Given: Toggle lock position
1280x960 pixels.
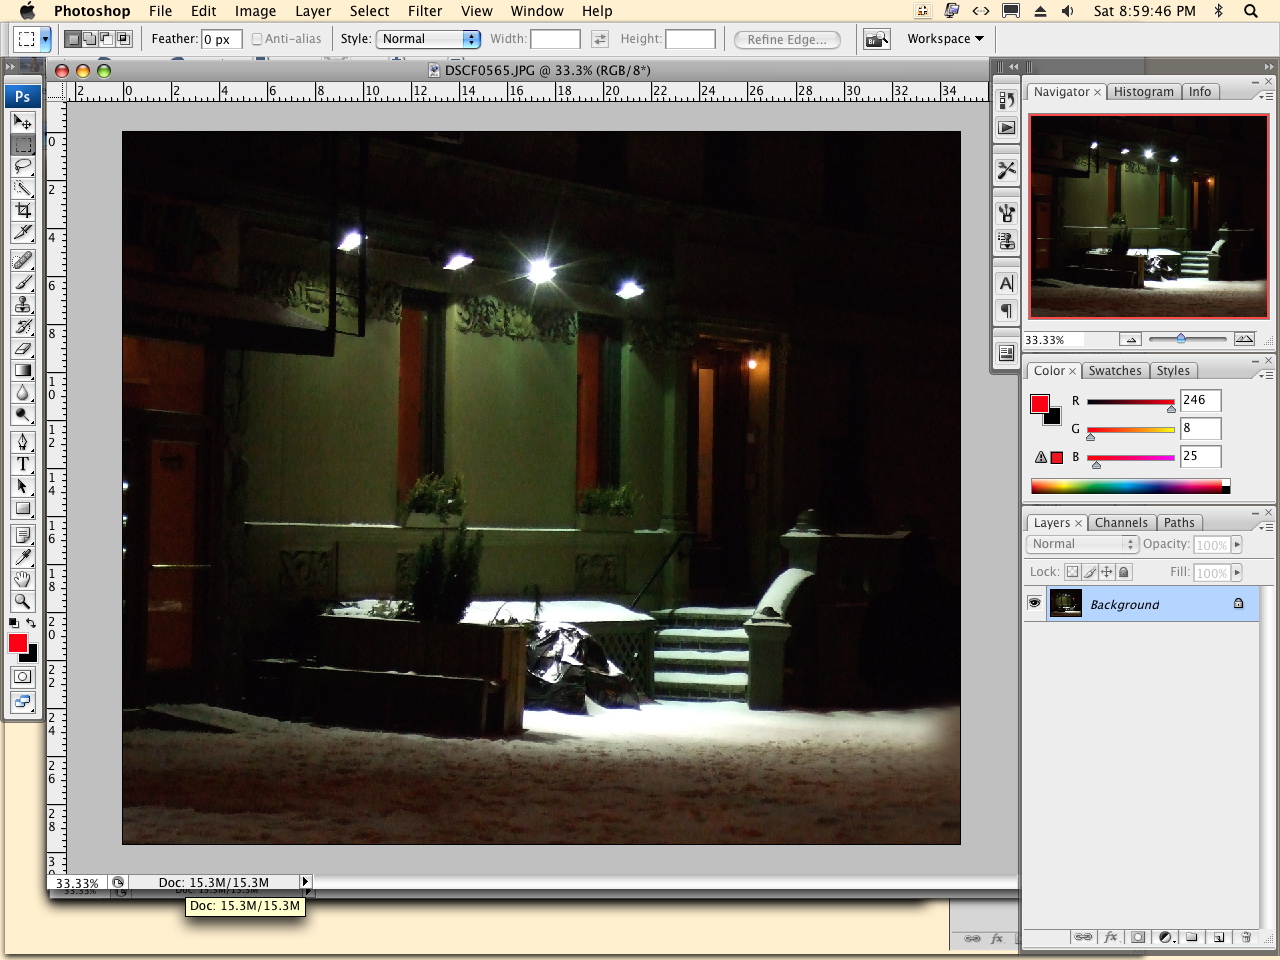Looking at the screenshot, I should 1107,572.
